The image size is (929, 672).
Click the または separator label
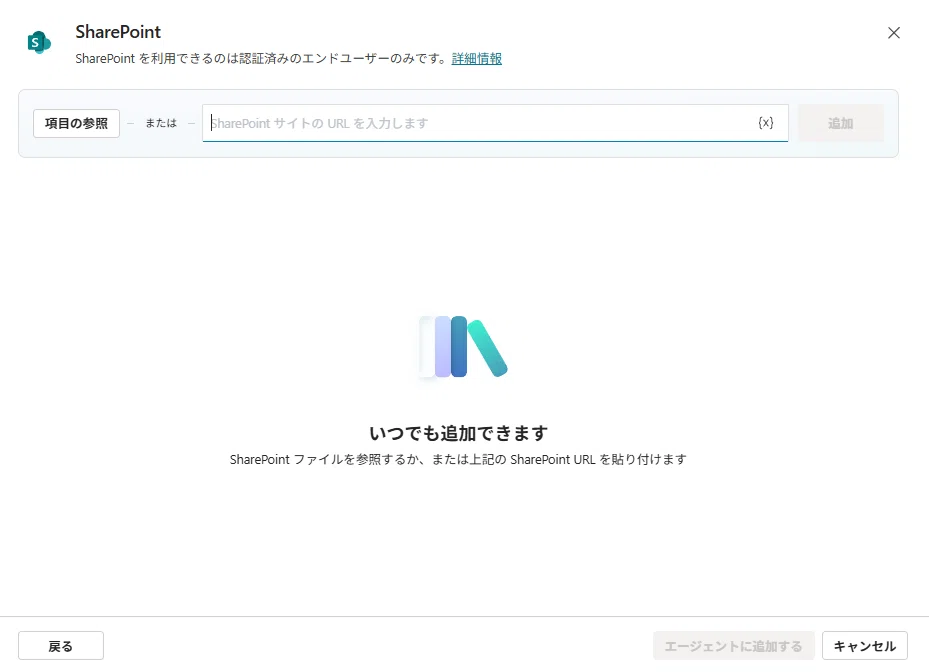[x=161, y=123]
